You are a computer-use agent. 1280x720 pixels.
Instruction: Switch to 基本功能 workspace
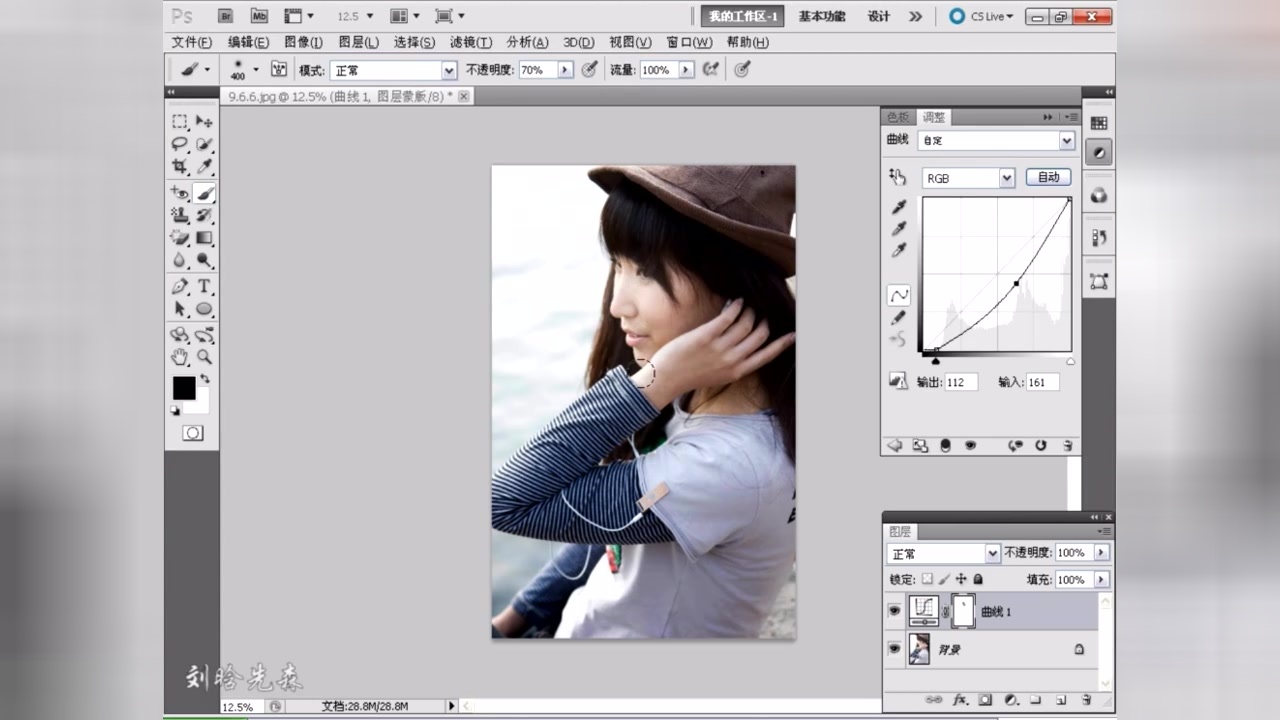822,16
